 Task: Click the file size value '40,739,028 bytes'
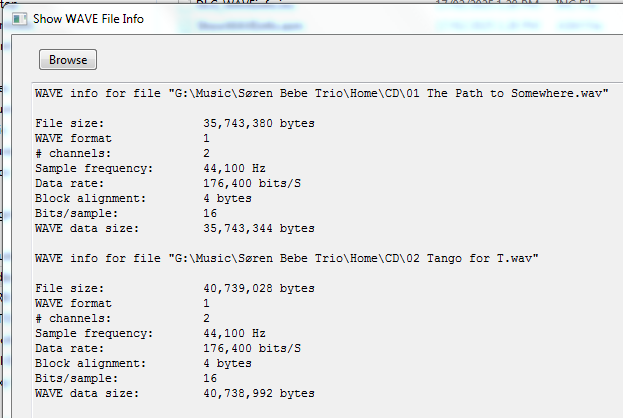pyautogui.click(x=259, y=288)
